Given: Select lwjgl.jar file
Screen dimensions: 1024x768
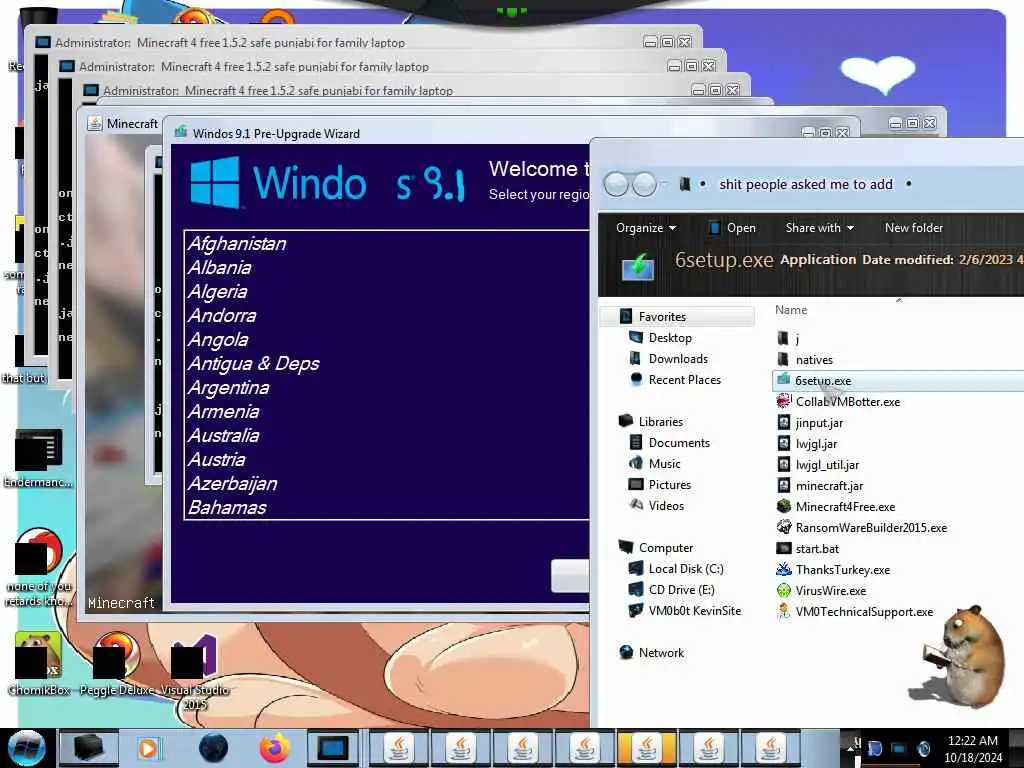Looking at the screenshot, I should (x=816, y=443).
